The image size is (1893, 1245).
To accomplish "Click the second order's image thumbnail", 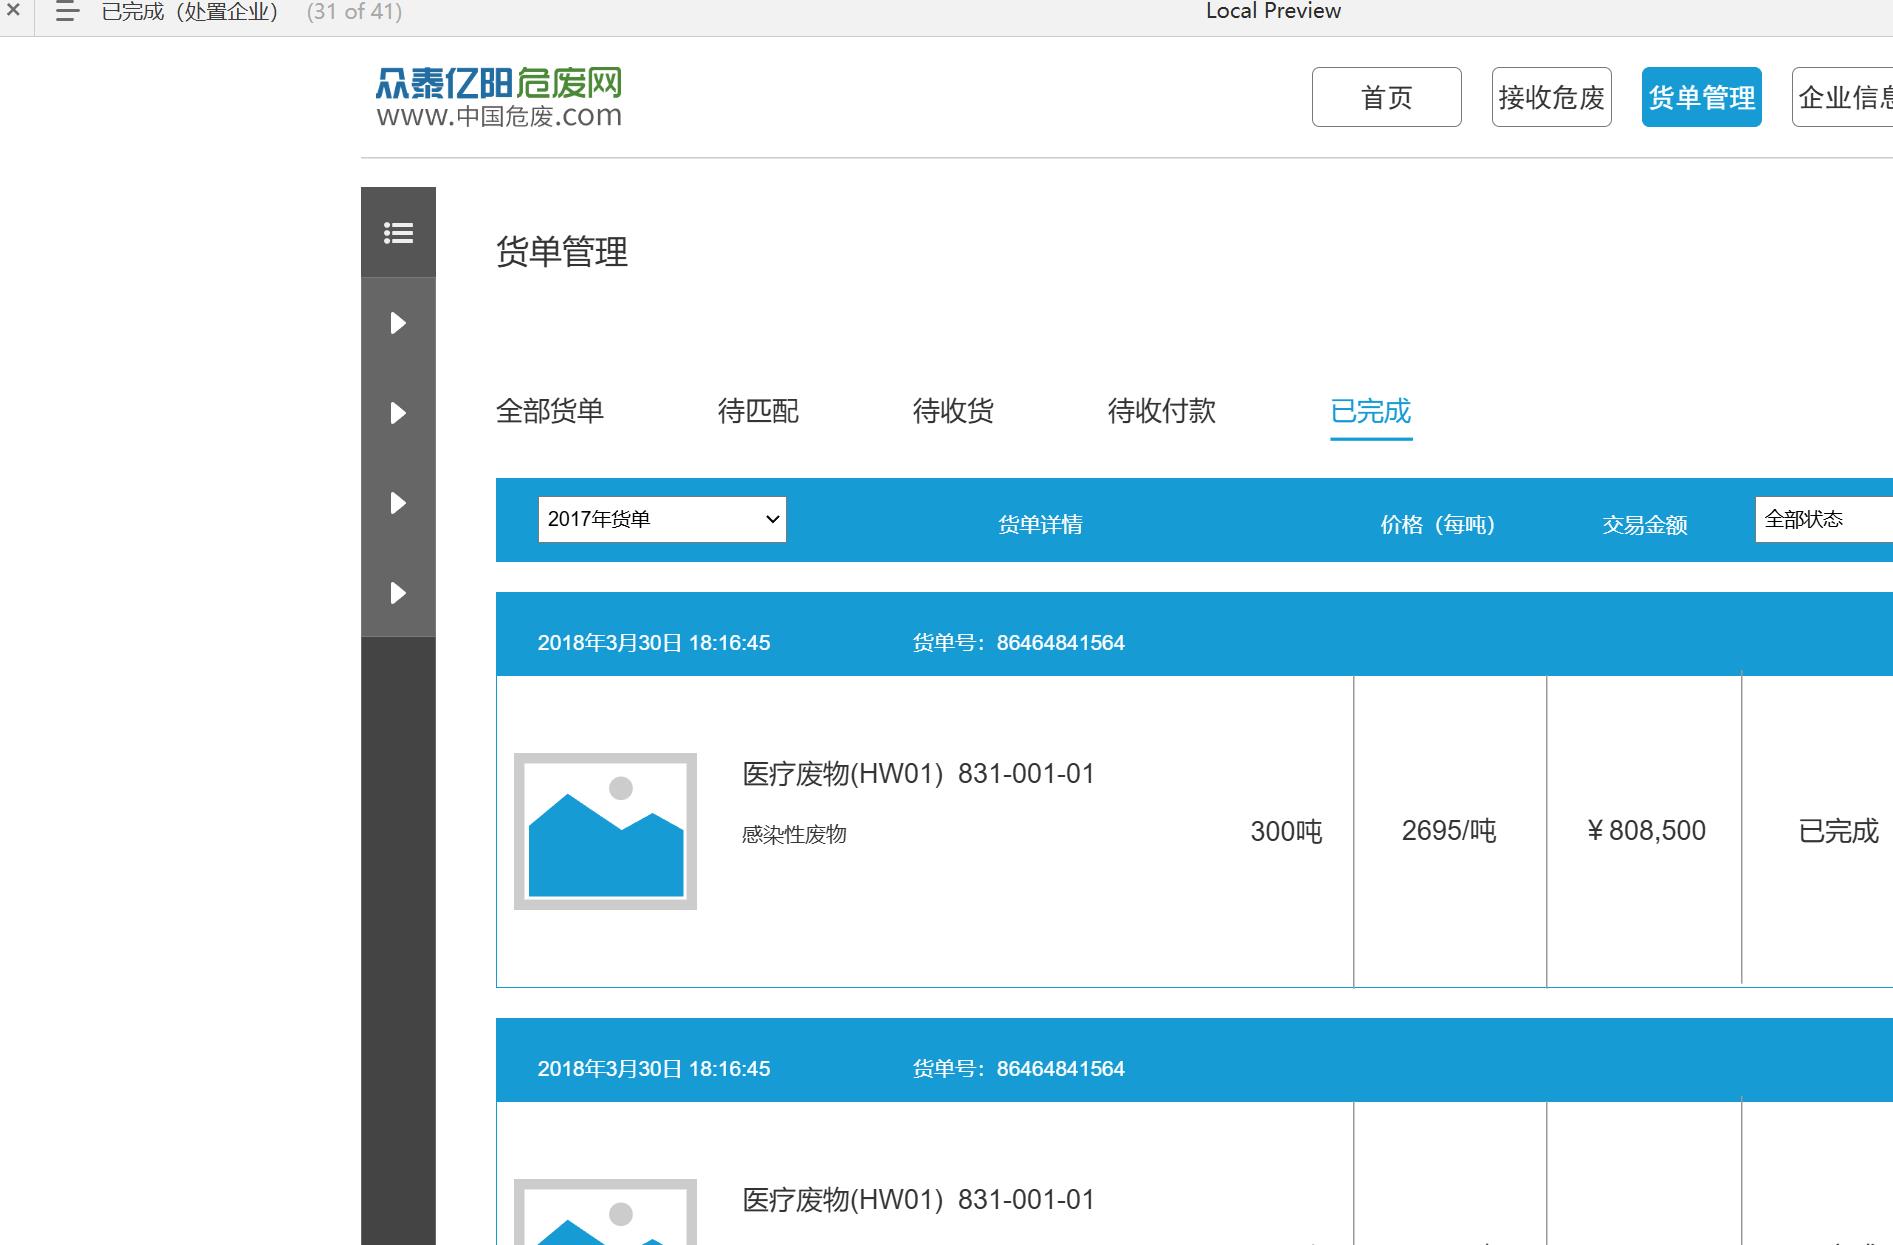I will tap(605, 1212).
